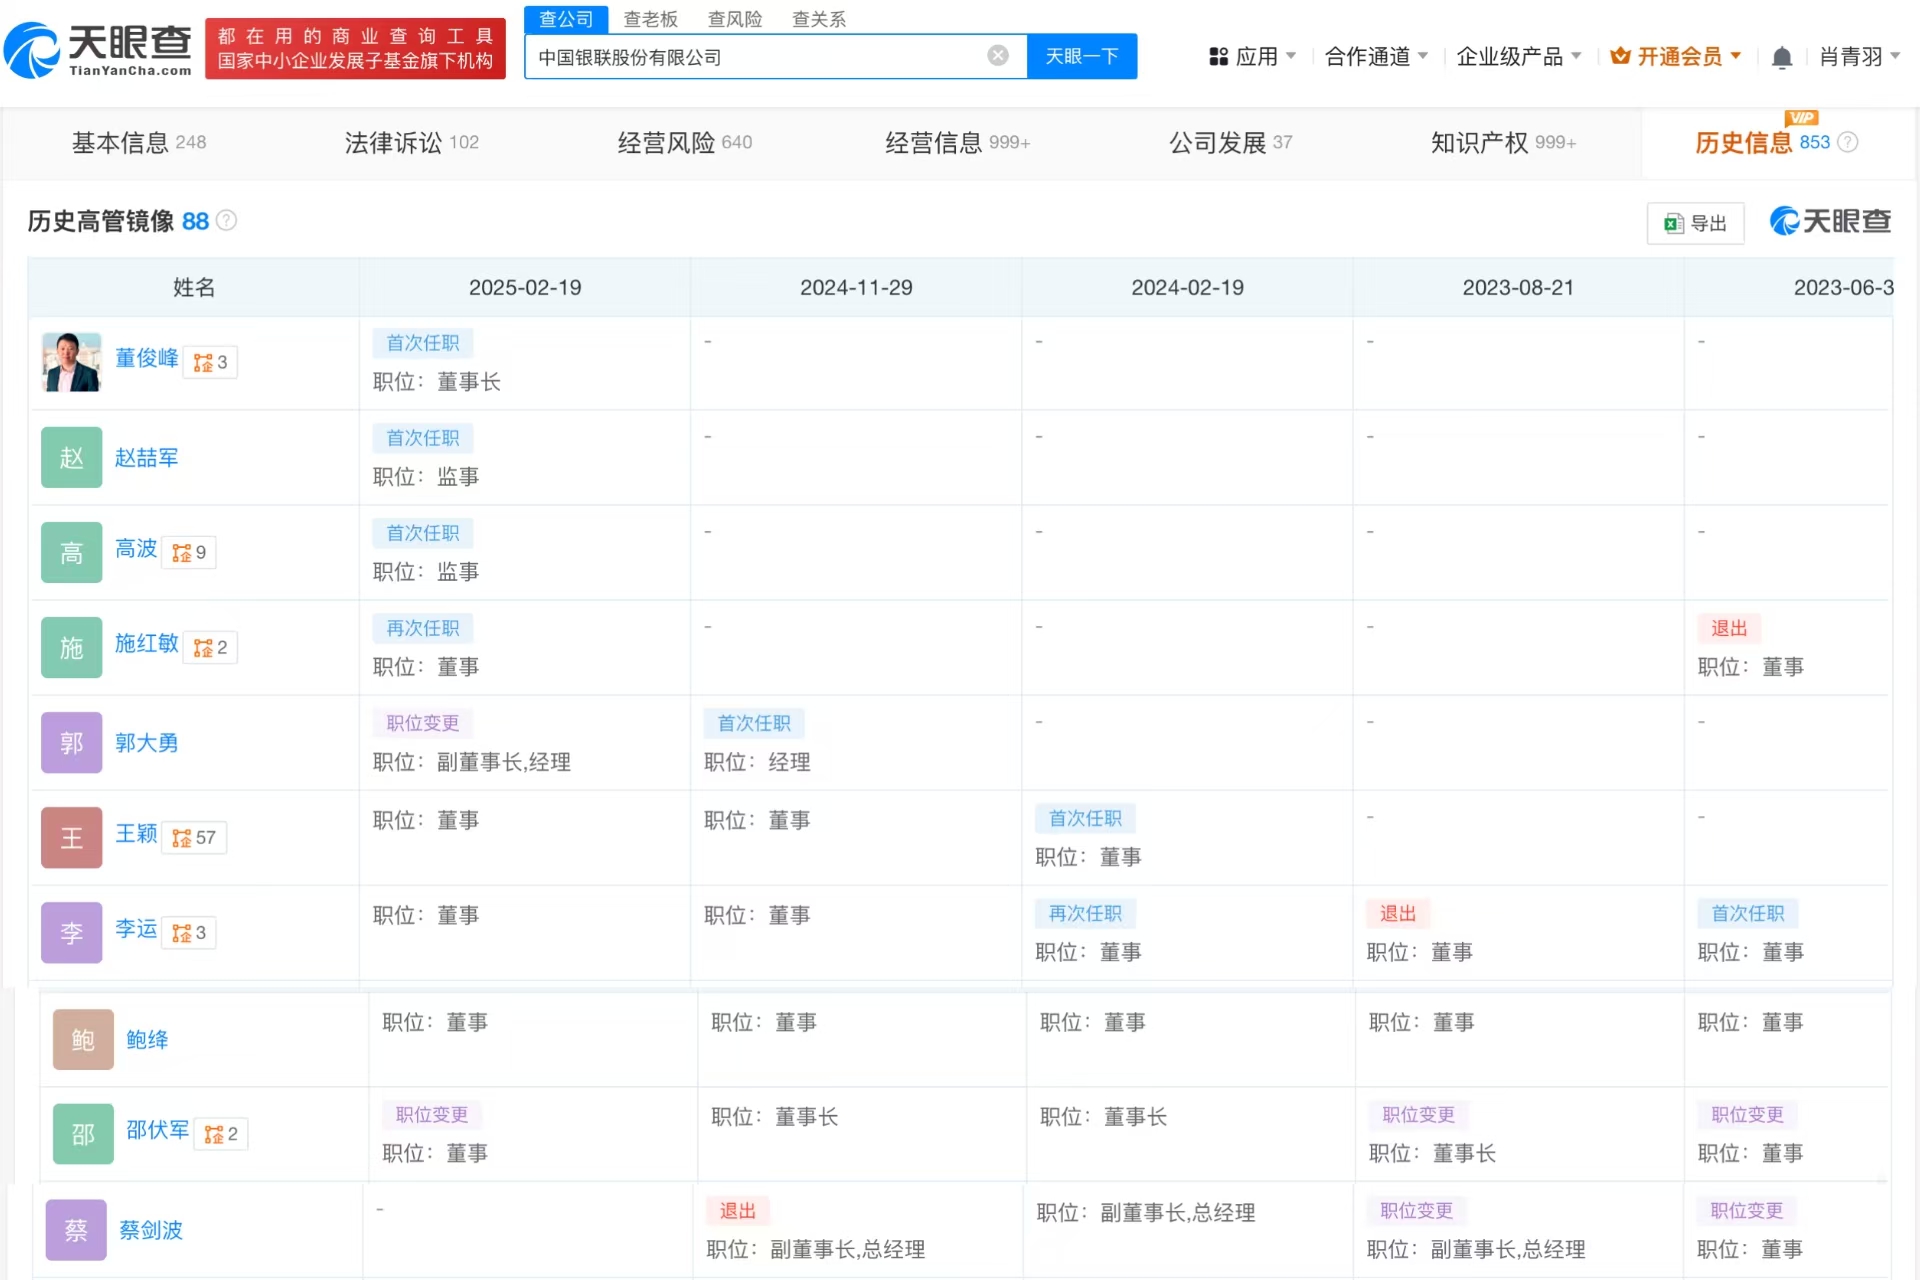Clear the search box with X icon
The height and width of the screenshot is (1280, 1920).
coord(997,56)
